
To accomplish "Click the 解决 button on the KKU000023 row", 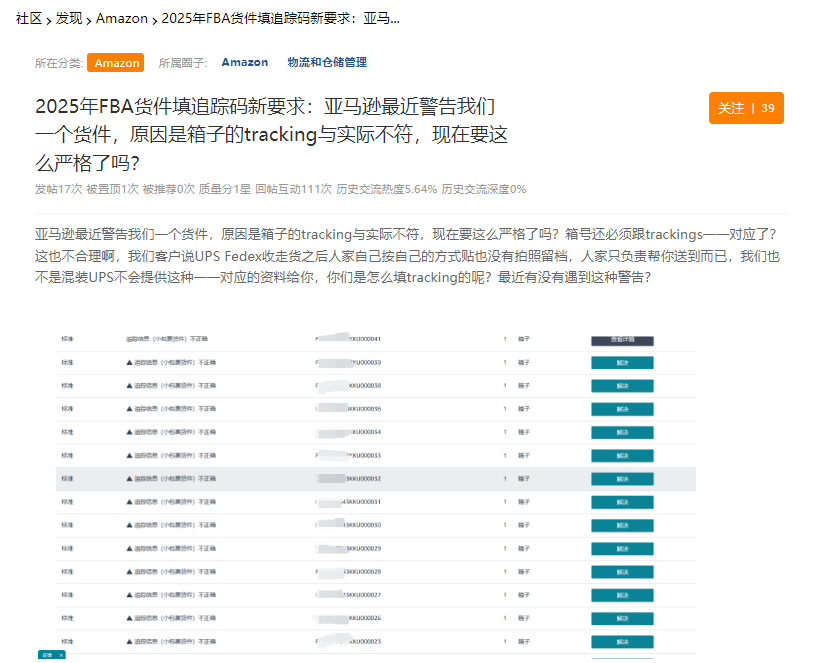I will pos(624,641).
